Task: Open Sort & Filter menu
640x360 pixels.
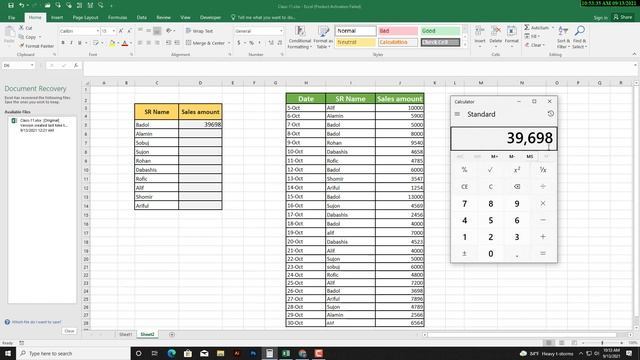Action: click(563, 37)
